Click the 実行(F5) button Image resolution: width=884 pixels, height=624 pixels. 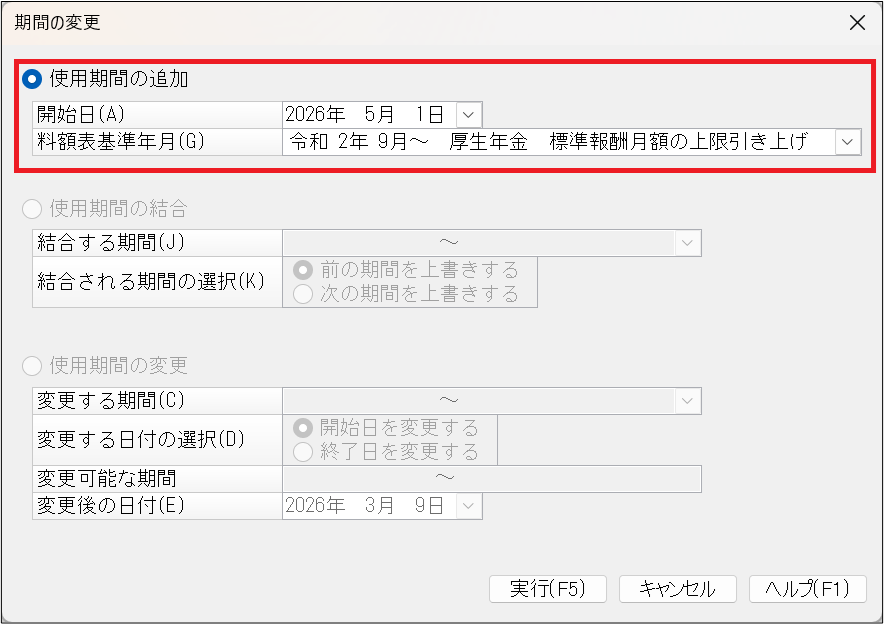(x=547, y=589)
